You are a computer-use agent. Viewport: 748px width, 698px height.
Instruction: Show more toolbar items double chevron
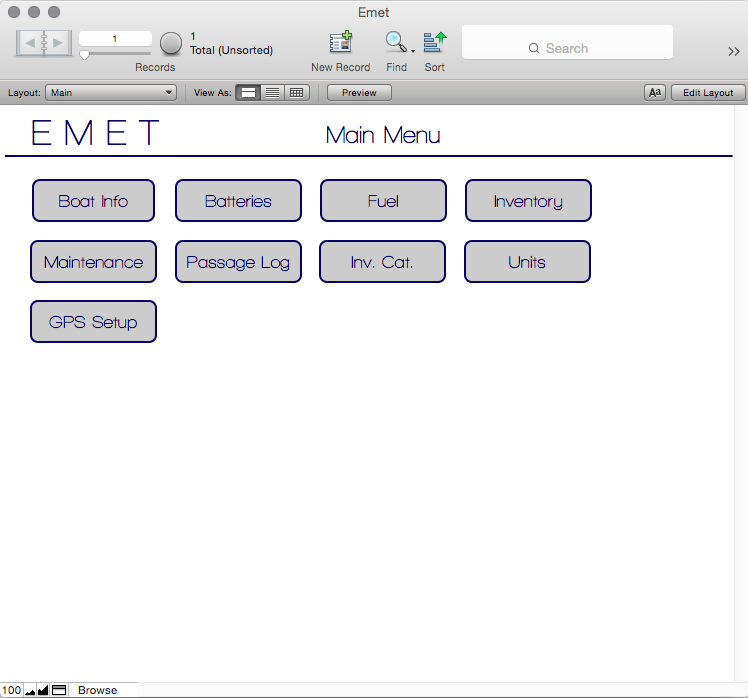coord(734,52)
